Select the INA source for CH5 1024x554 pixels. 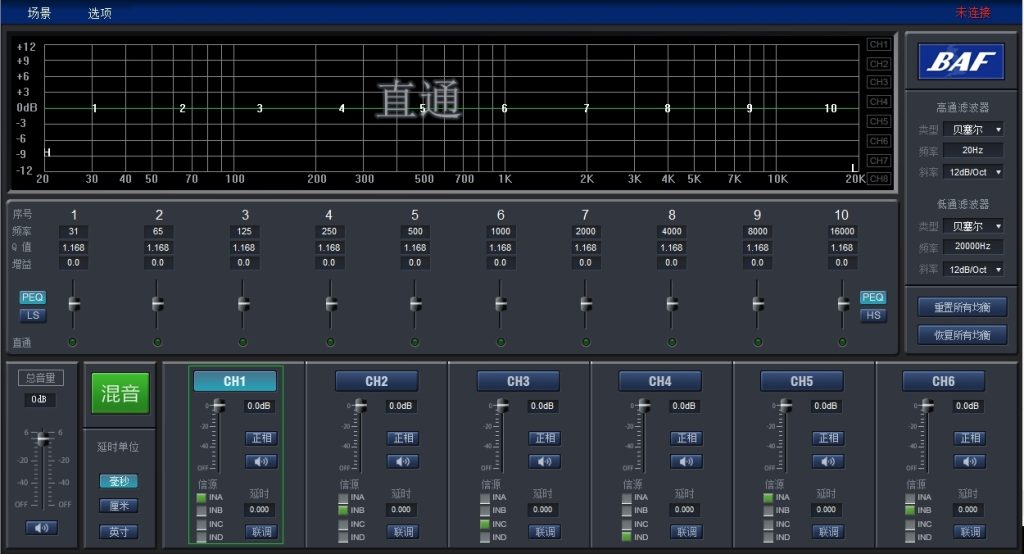(x=769, y=497)
